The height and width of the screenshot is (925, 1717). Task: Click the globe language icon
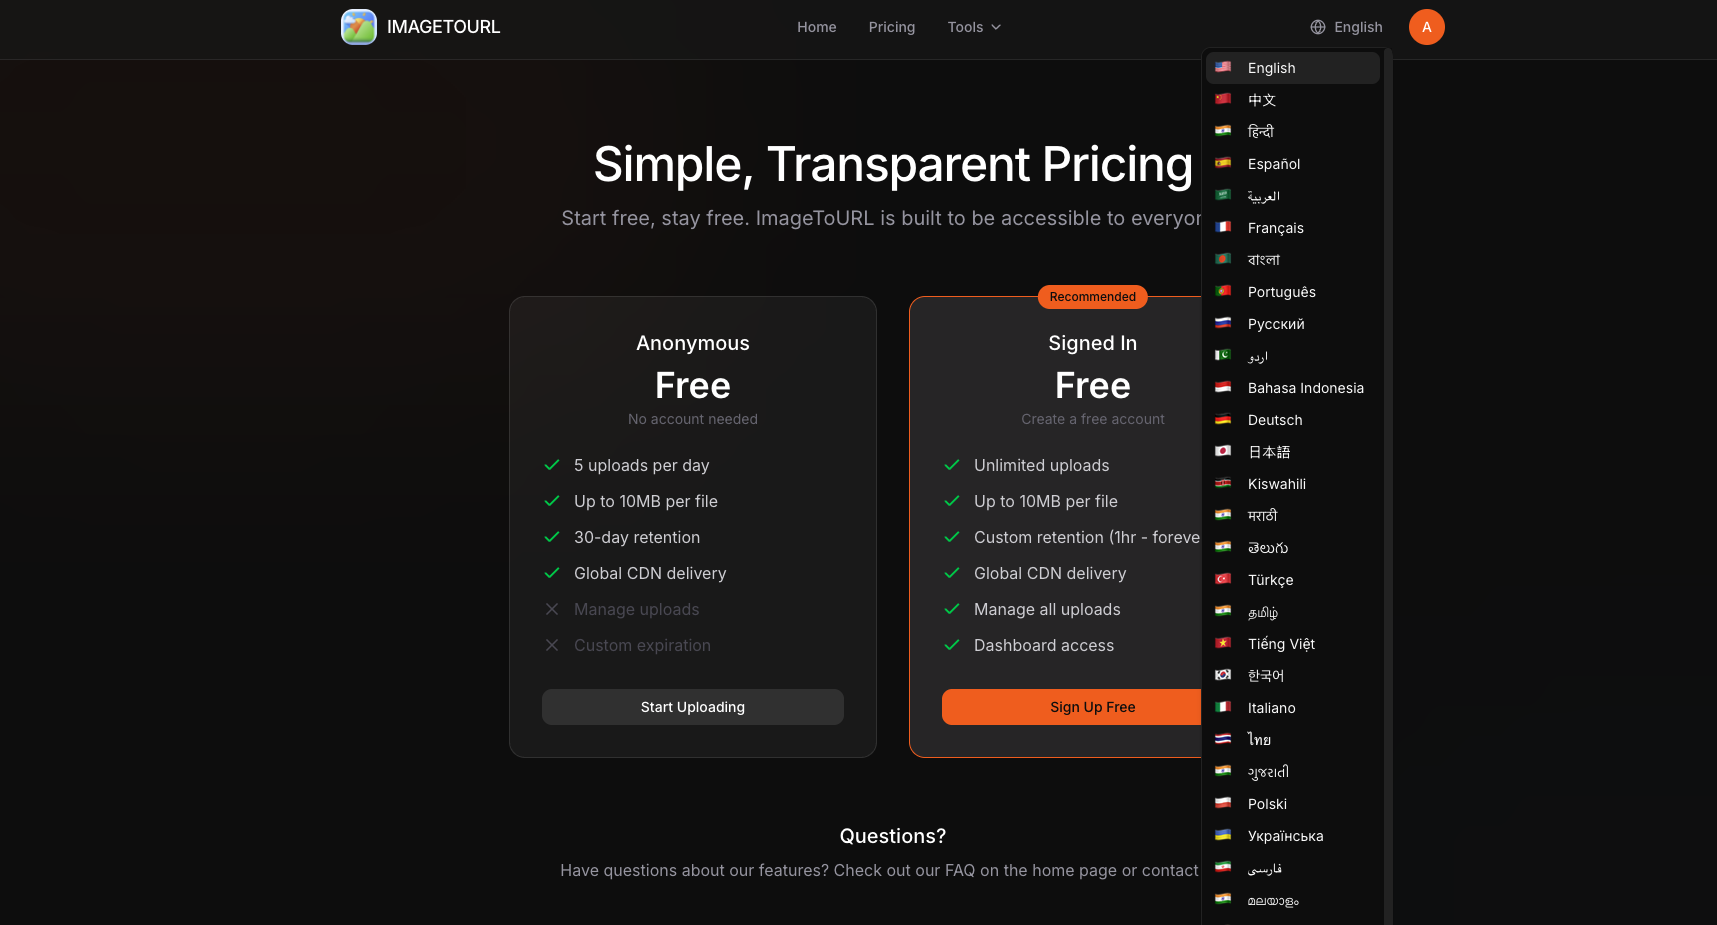pos(1318,27)
